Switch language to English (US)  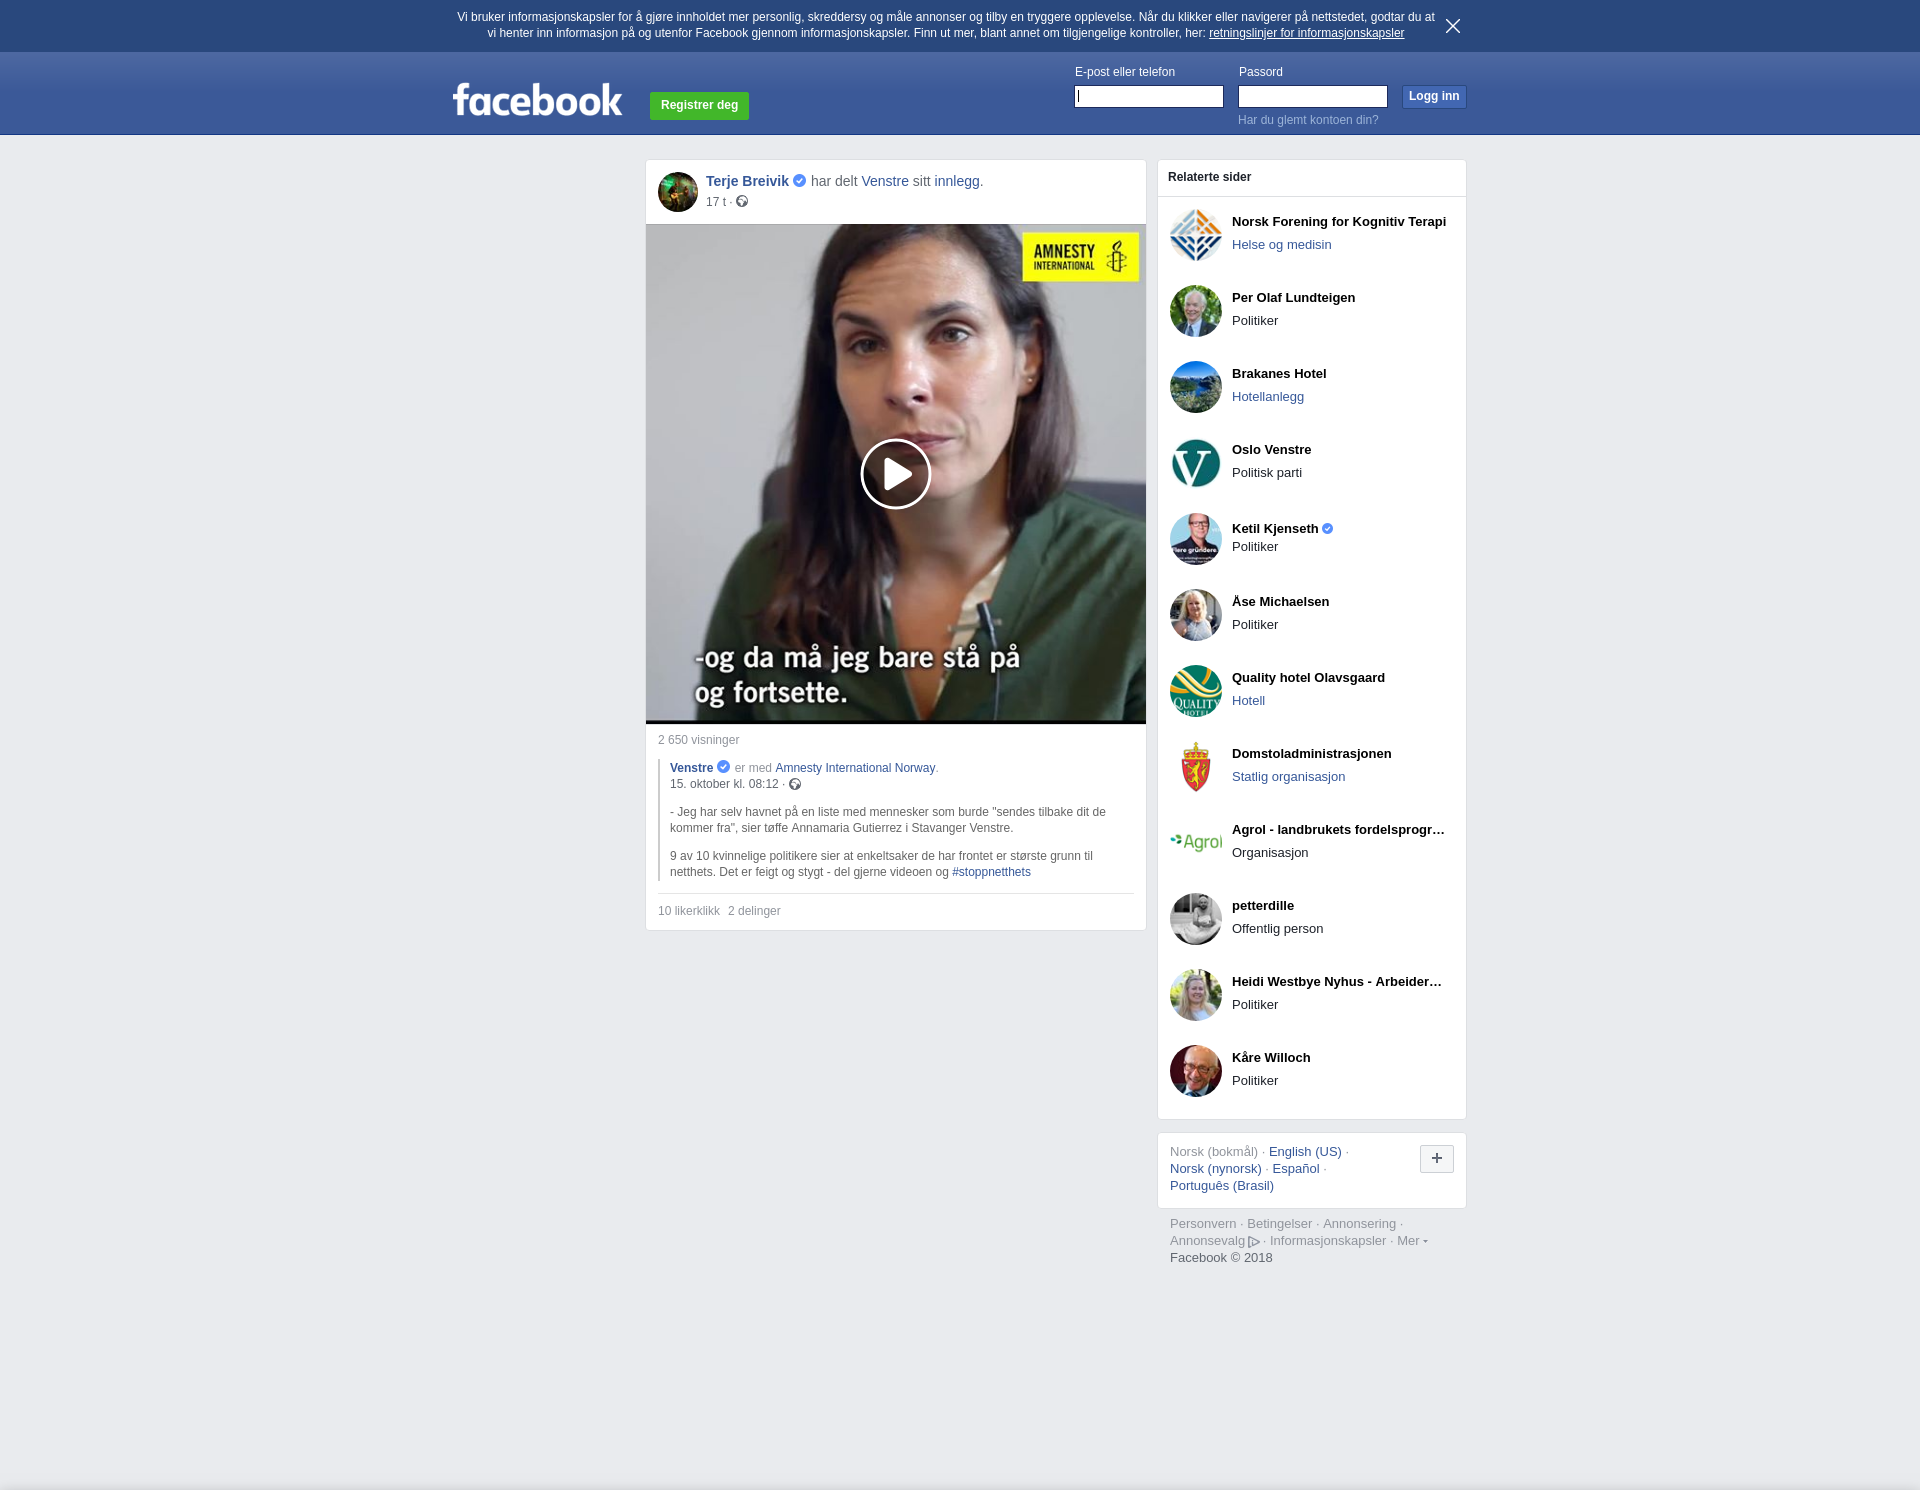(1304, 1152)
